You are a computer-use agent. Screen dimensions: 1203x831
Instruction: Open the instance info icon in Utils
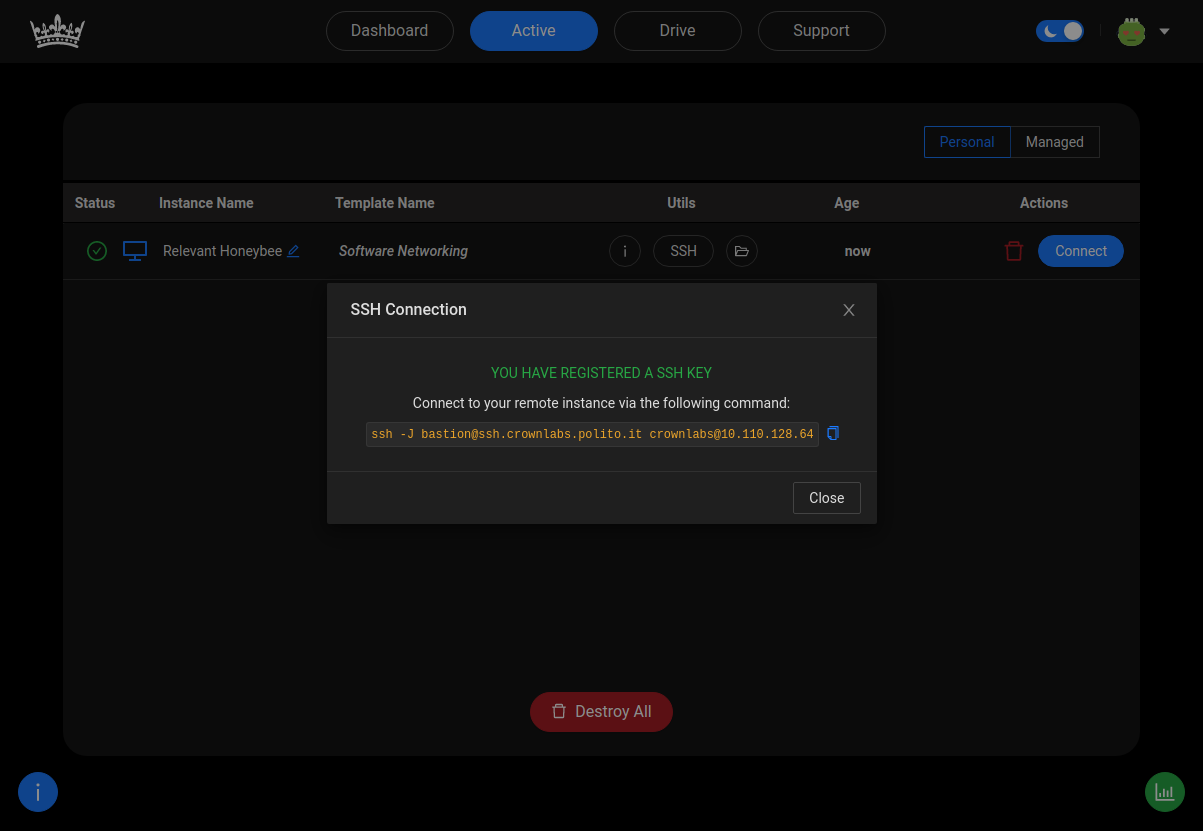[x=625, y=251]
